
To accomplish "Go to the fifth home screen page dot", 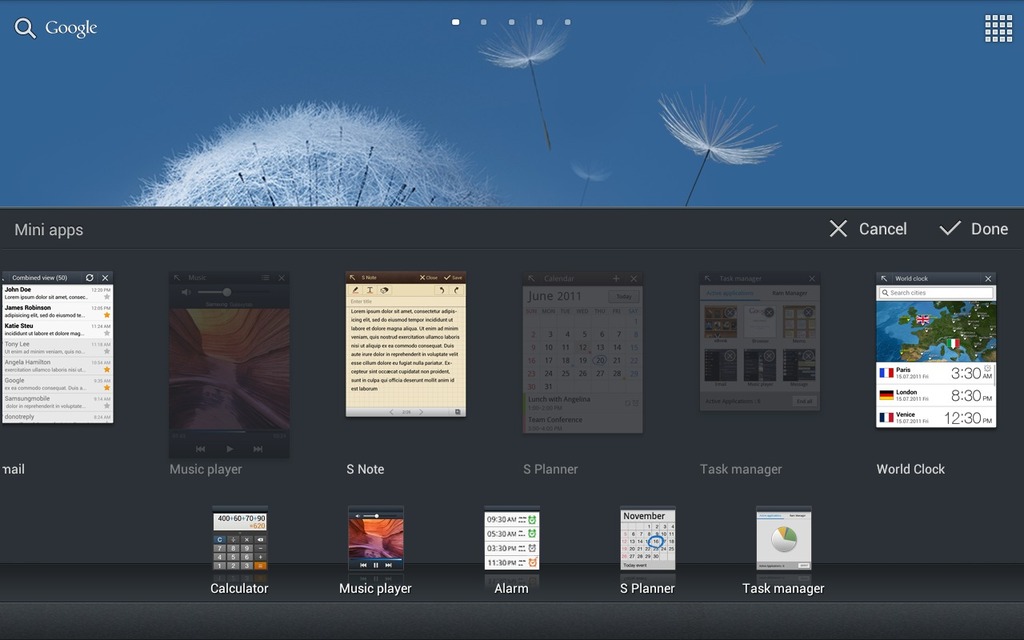I will coord(568,22).
